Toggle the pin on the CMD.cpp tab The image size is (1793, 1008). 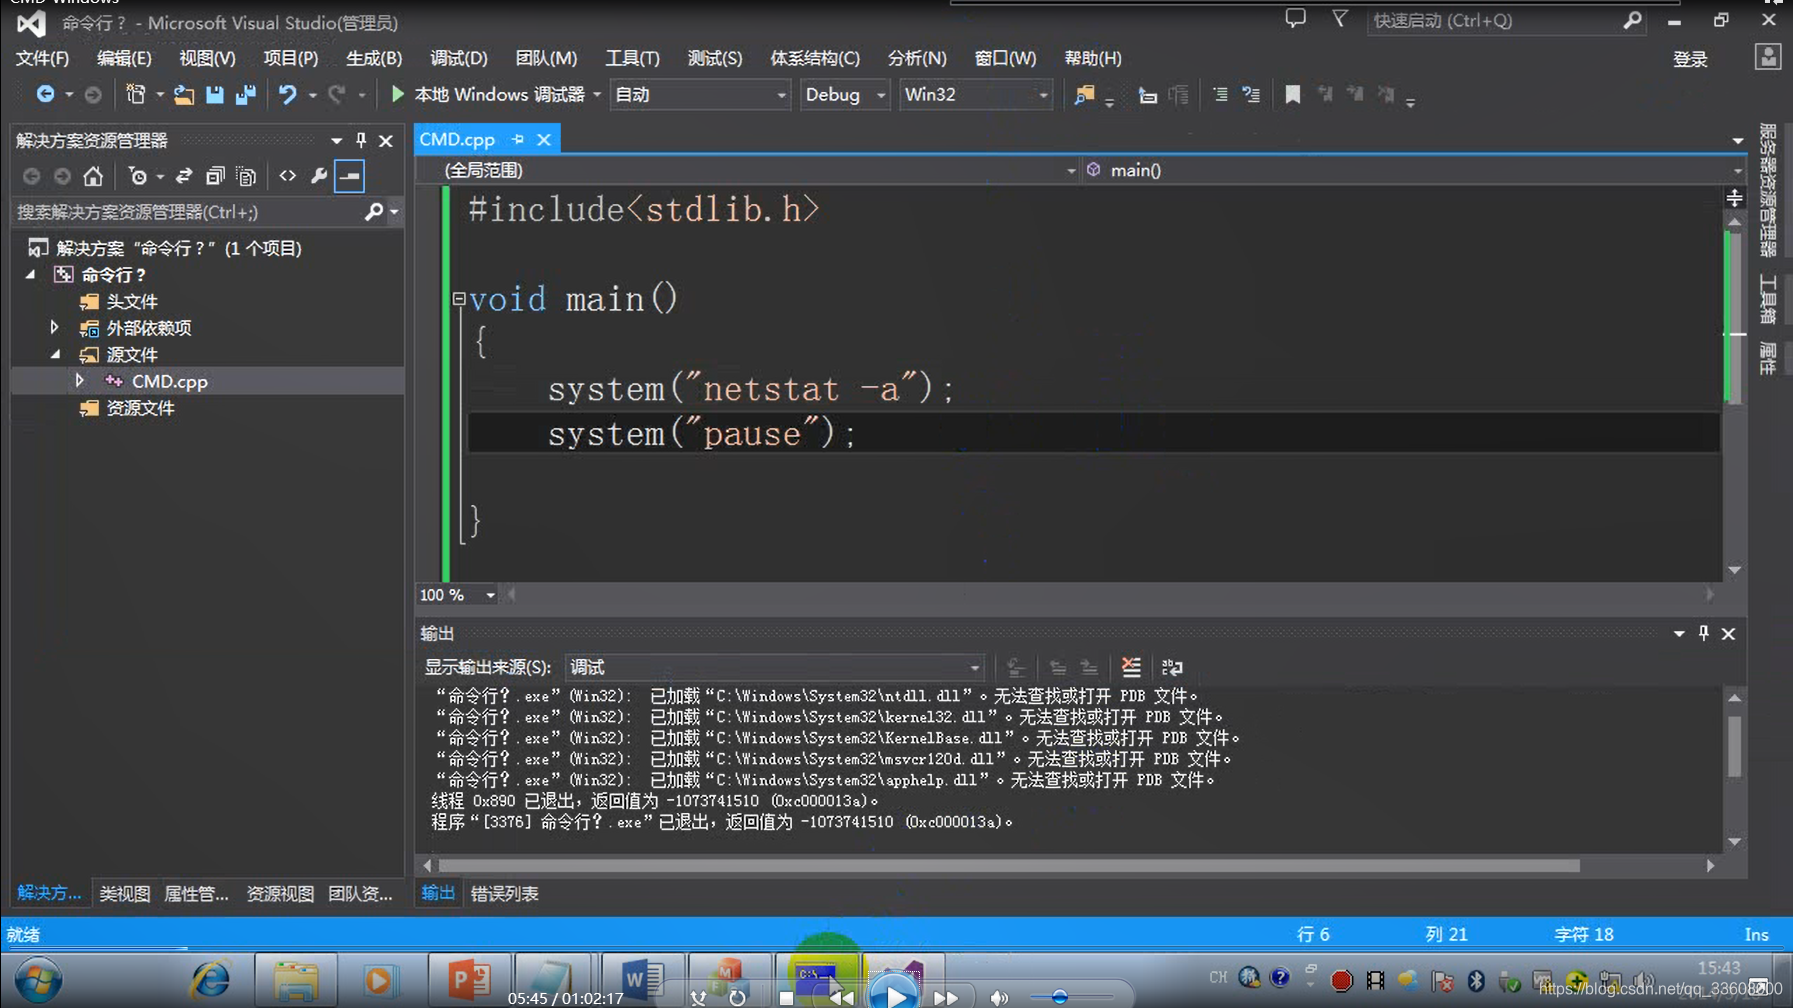click(x=518, y=139)
